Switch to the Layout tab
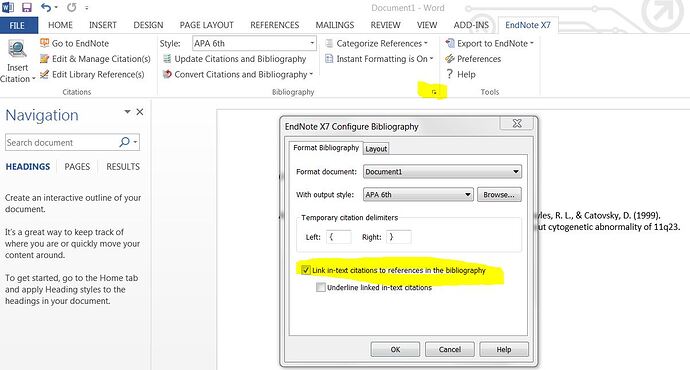The image size is (690, 370). (x=376, y=149)
